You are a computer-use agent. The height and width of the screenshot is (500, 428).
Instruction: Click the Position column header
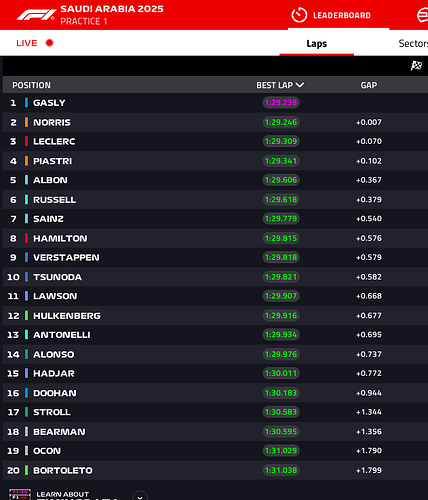pyautogui.click(x=32, y=85)
